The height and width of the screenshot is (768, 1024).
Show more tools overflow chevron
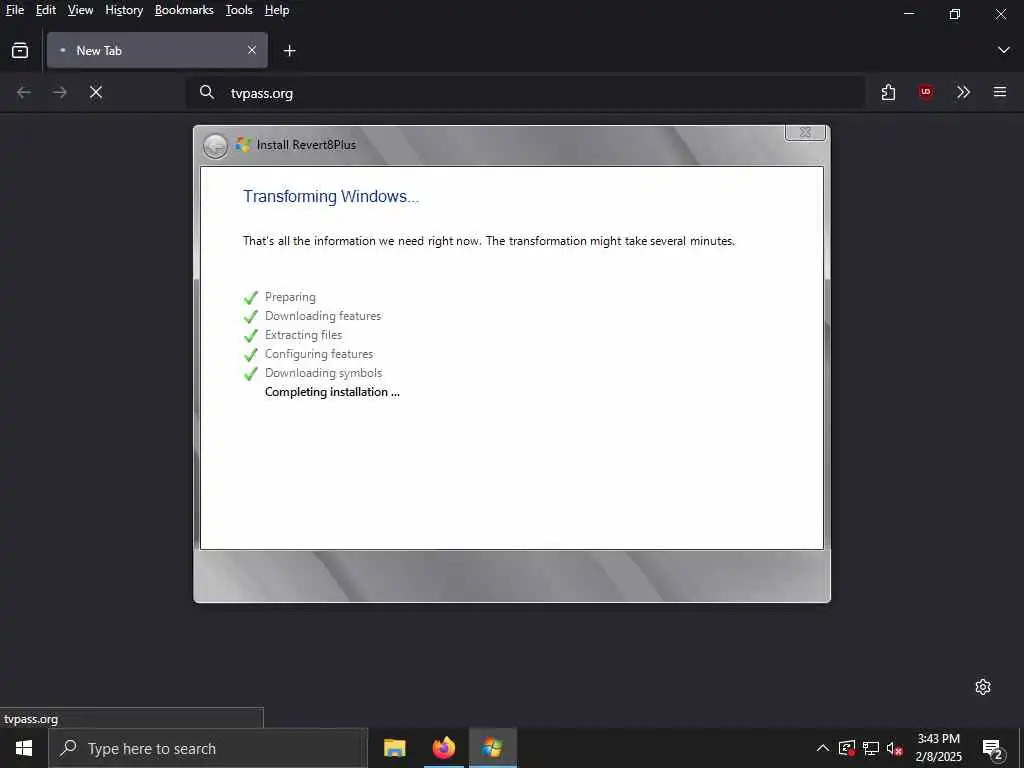(963, 92)
